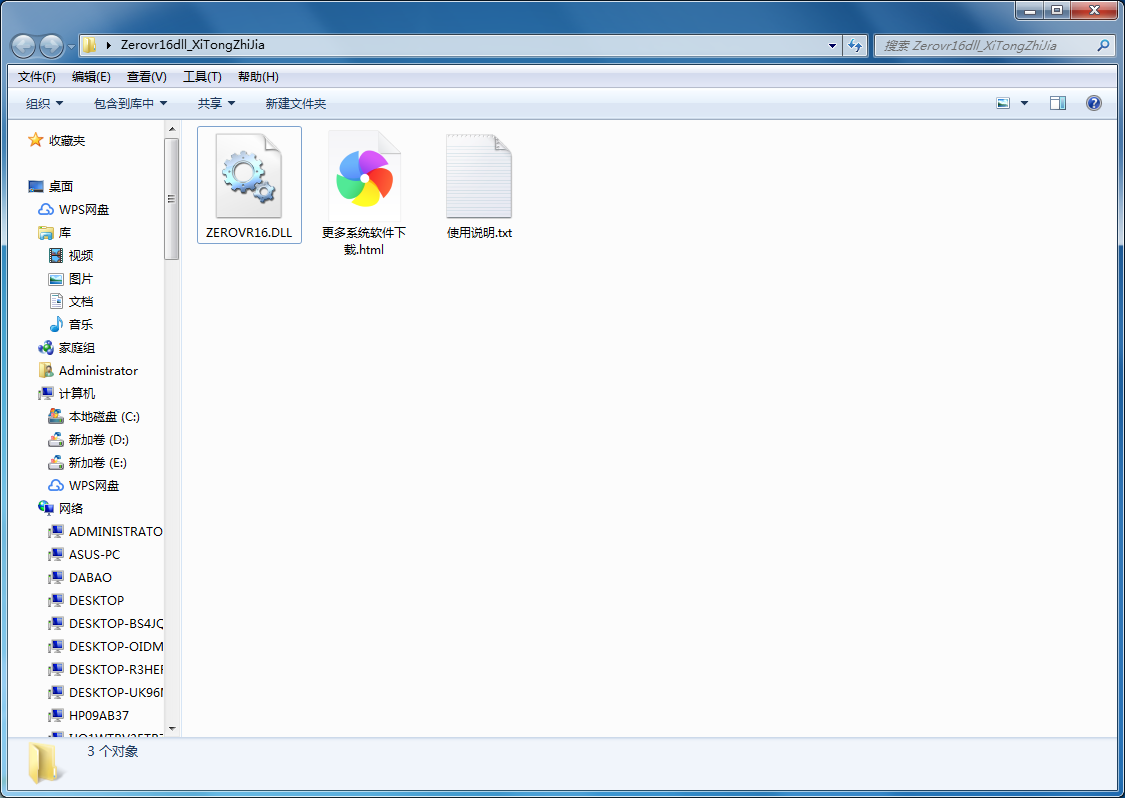Click the breadcrumb arrow before Zerovr16dll_XiTongZhiJia
The image size is (1125, 798).
coord(108,45)
